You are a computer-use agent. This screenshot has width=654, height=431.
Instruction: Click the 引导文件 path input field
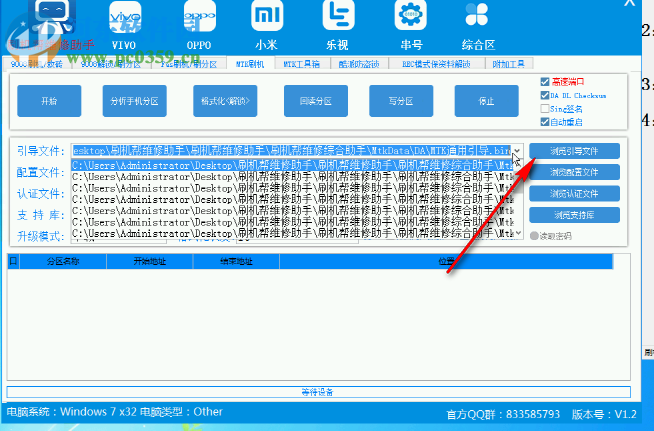point(292,151)
